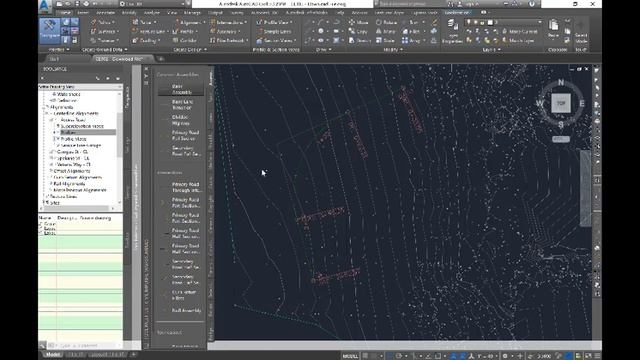Select Campus Dr - CL alignment

click(73, 152)
